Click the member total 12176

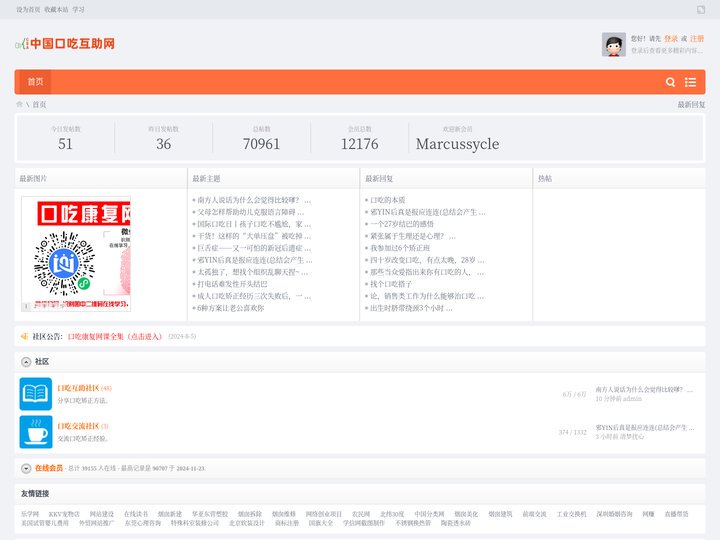360,144
